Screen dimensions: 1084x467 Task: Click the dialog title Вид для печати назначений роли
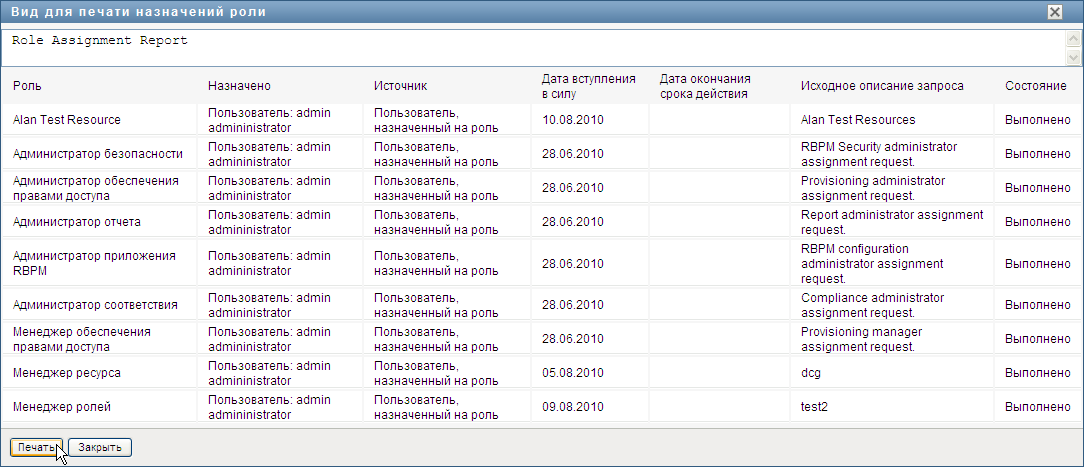click(138, 12)
